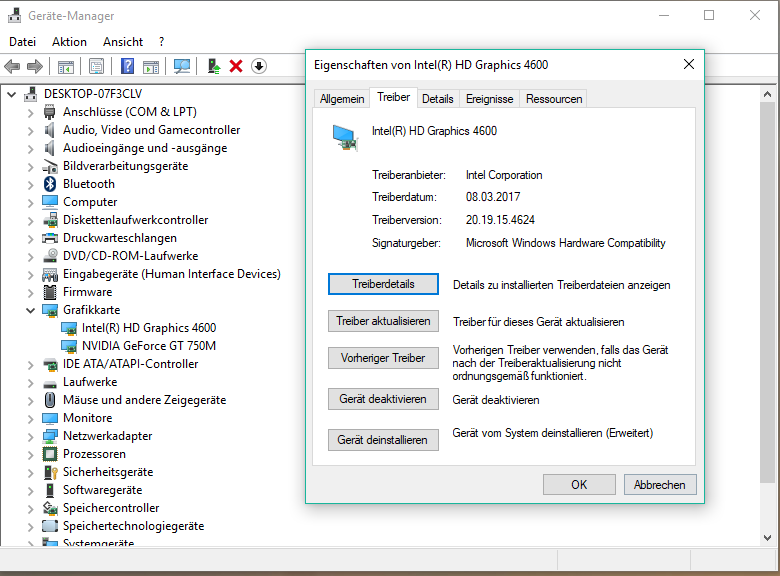Switch to the Details tab
The image size is (780, 576).
[x=437, y=99]
